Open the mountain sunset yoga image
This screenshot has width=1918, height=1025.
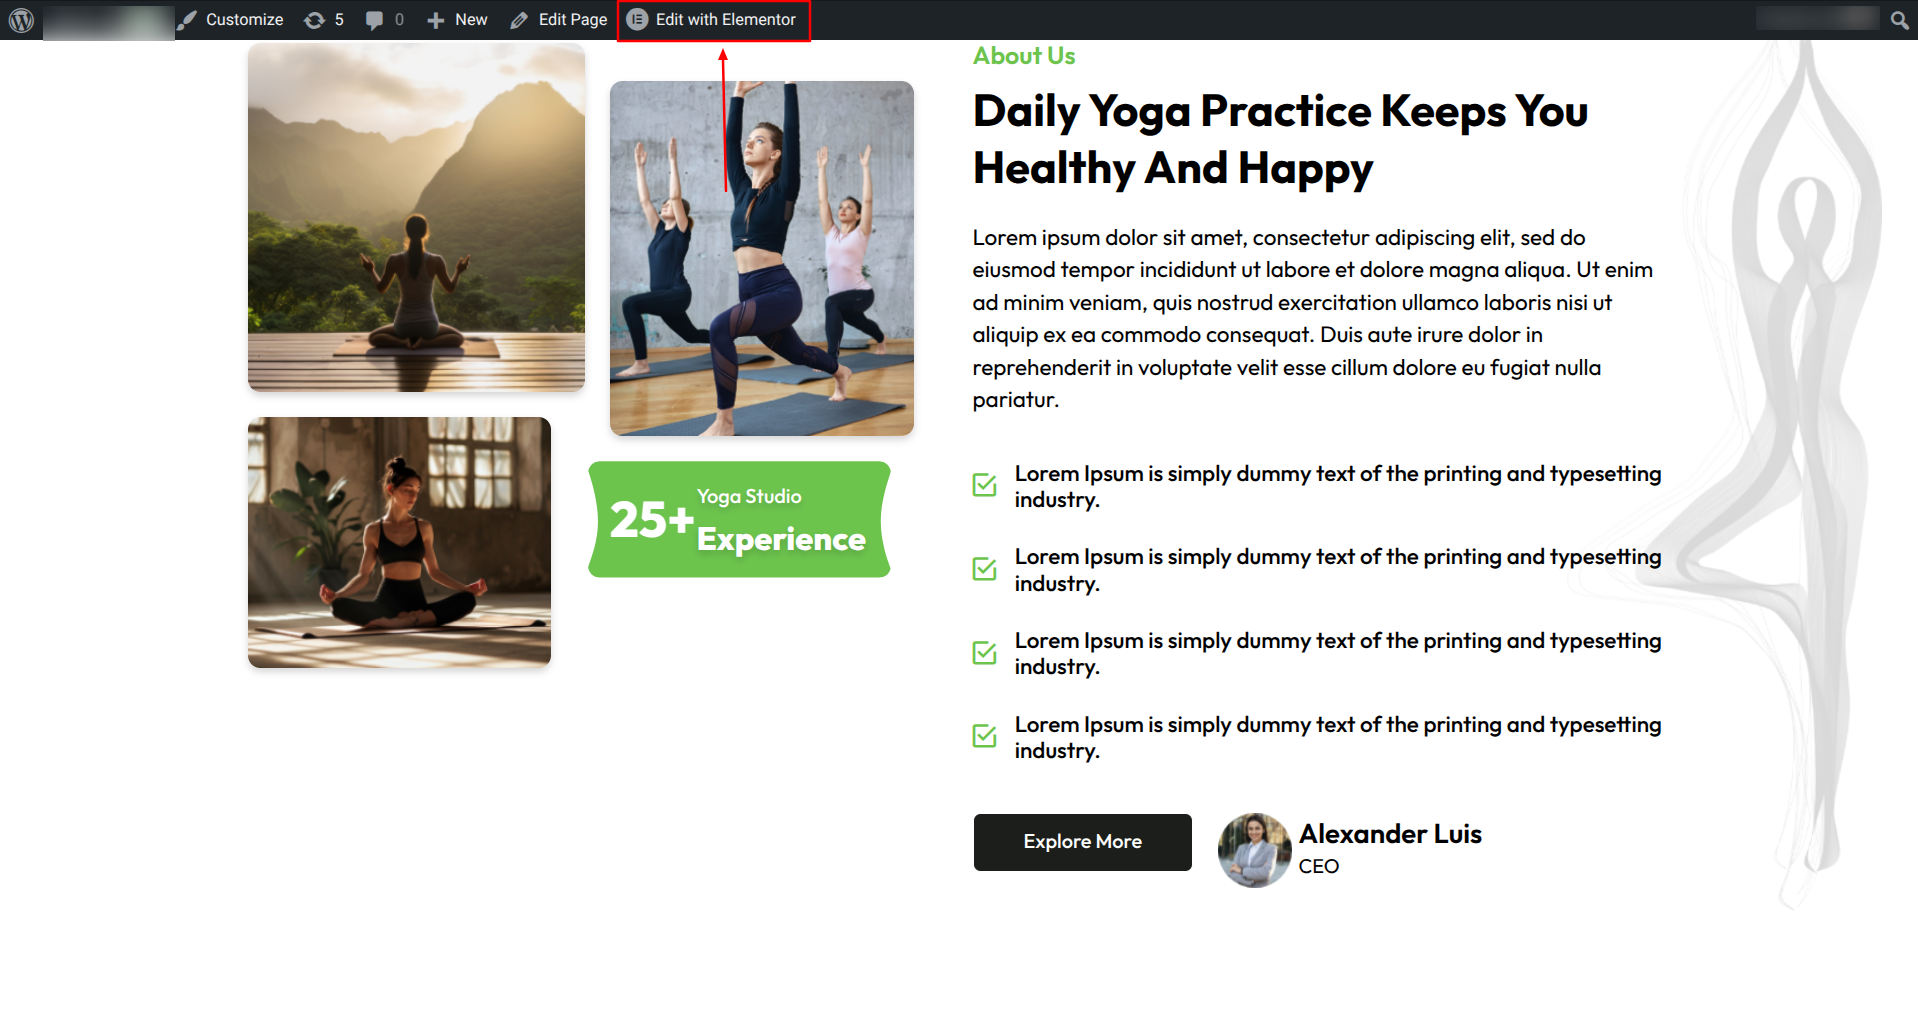point(416,217)
